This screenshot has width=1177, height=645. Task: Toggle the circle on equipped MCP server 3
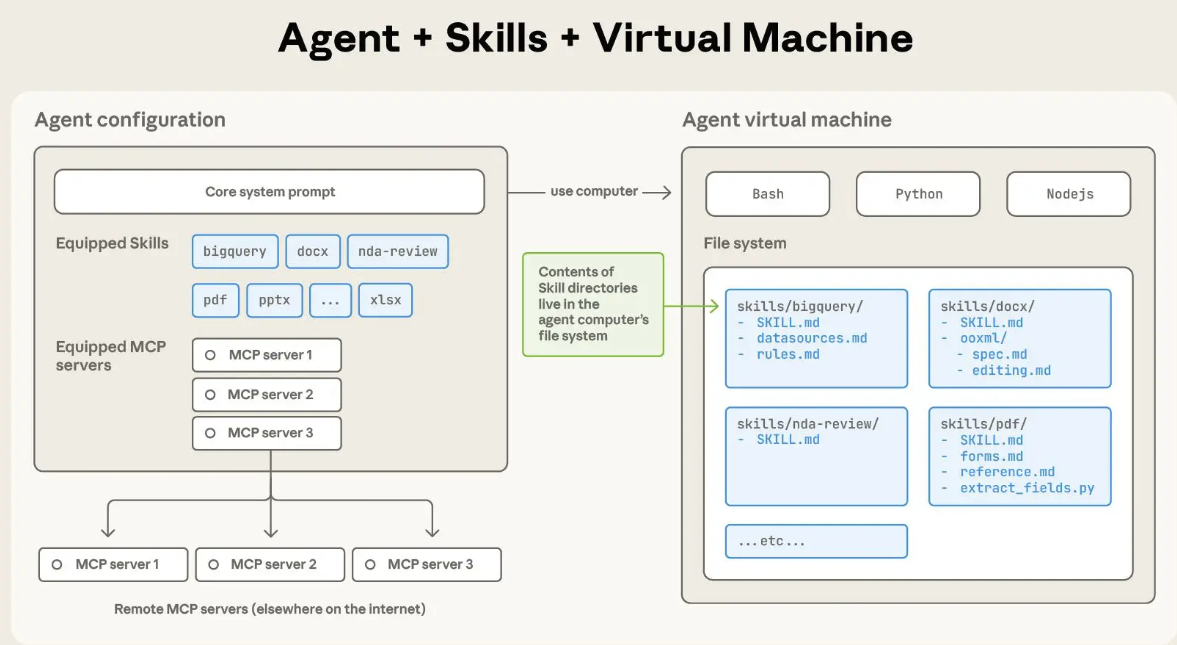[210, 433]
